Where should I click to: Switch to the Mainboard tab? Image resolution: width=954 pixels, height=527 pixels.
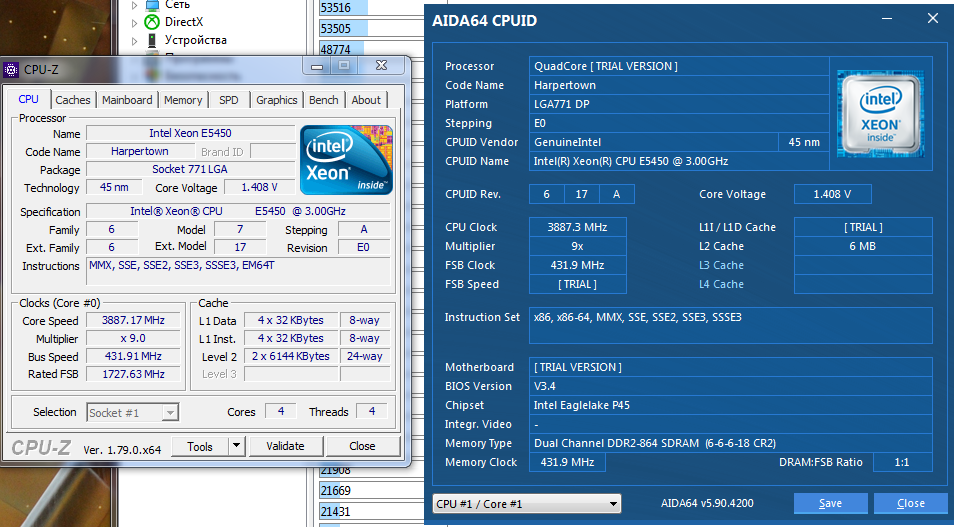[x=127, y=100]
